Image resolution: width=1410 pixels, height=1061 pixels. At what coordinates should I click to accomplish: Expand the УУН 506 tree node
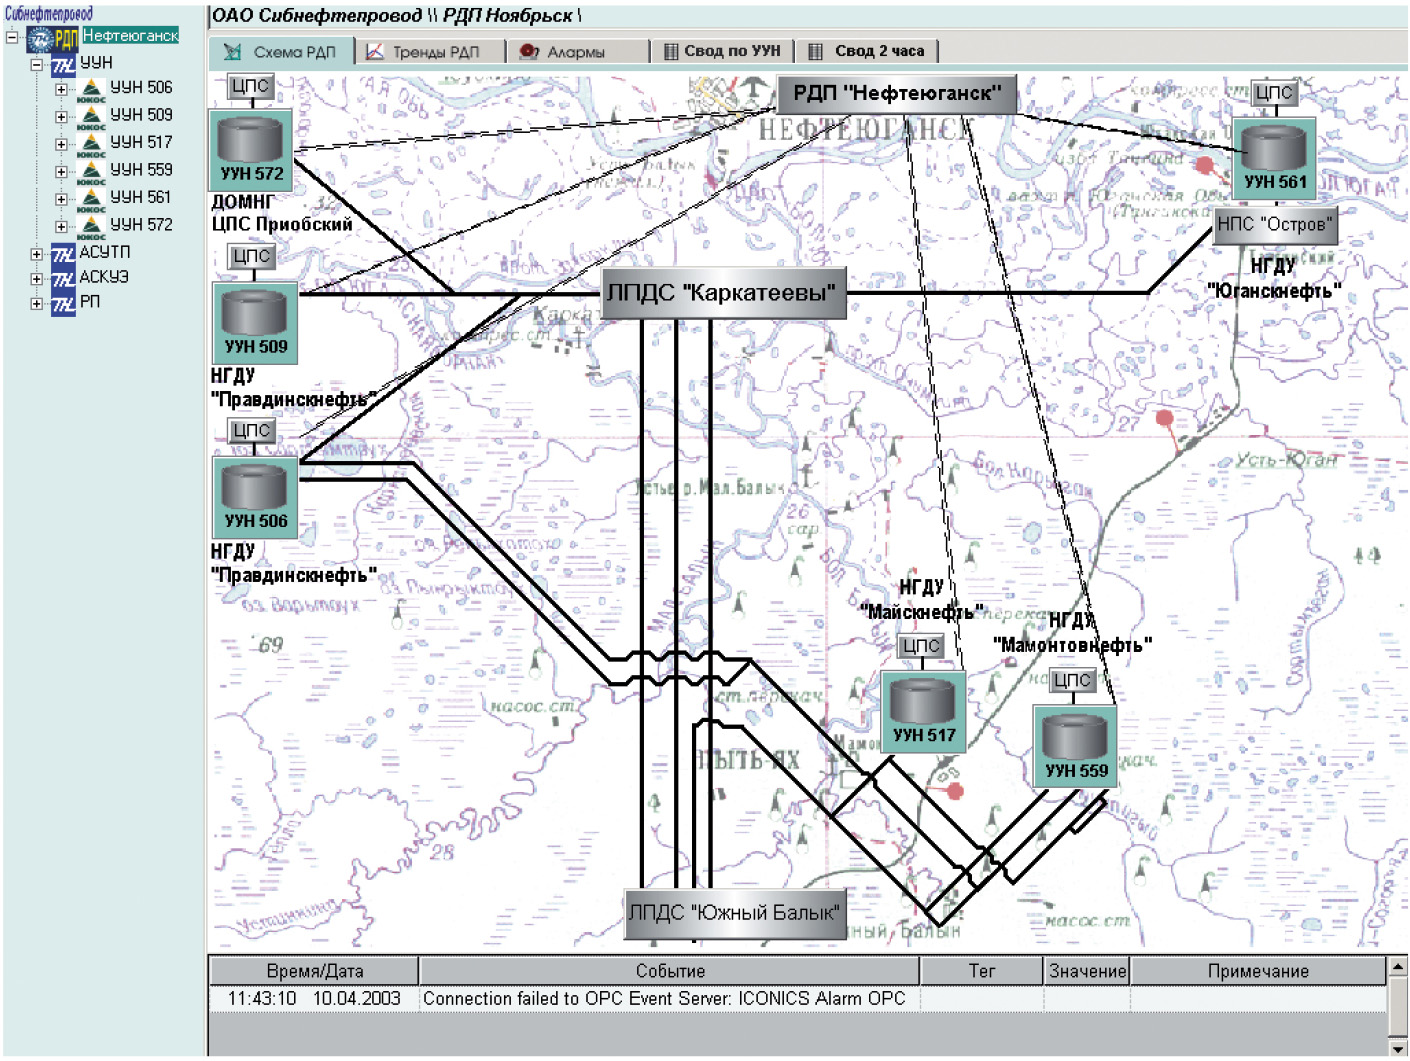61,90
